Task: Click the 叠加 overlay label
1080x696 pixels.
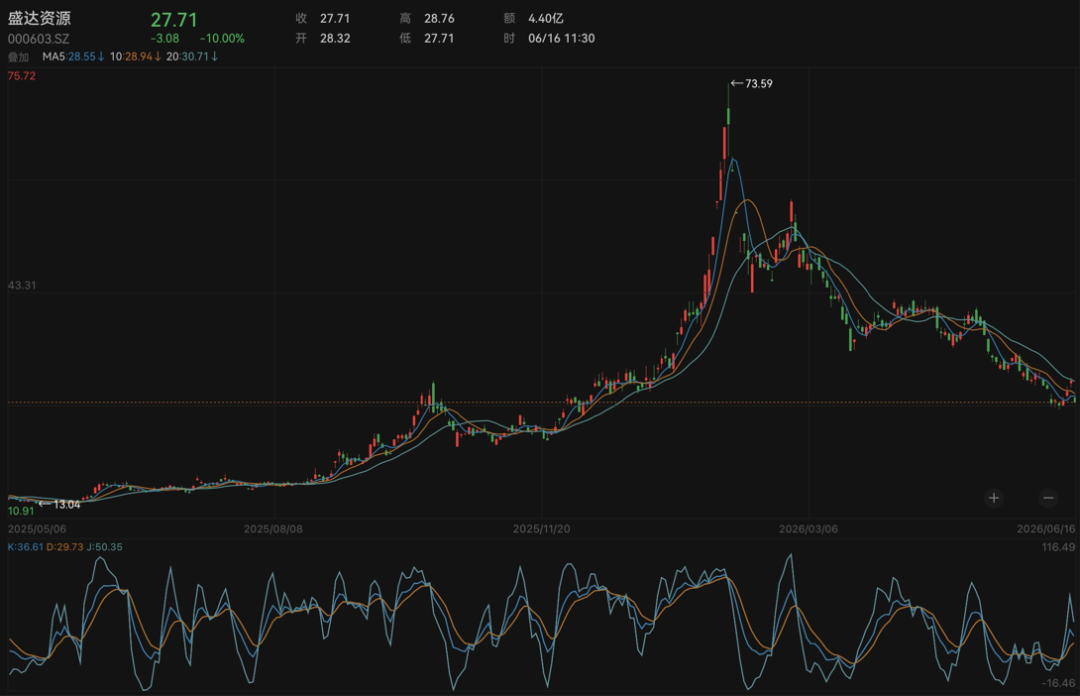Action: (19, 57)
